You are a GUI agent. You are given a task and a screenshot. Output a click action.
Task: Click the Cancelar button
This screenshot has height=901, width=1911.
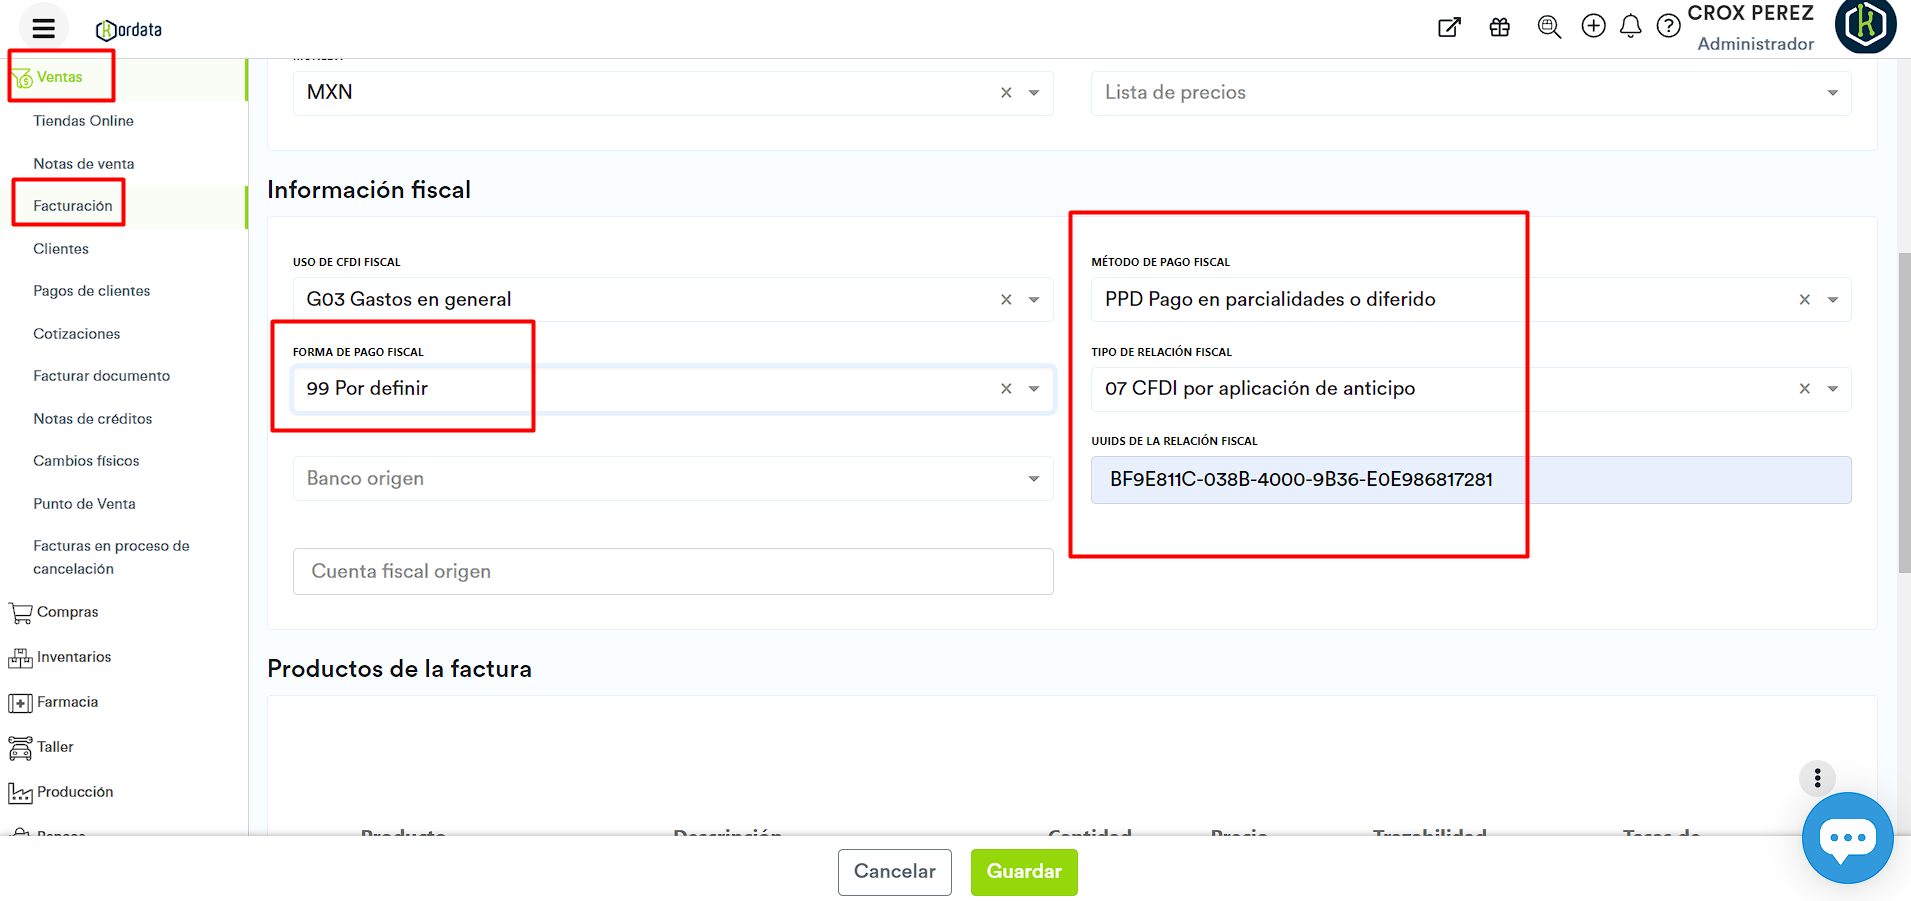click(894, 872)
